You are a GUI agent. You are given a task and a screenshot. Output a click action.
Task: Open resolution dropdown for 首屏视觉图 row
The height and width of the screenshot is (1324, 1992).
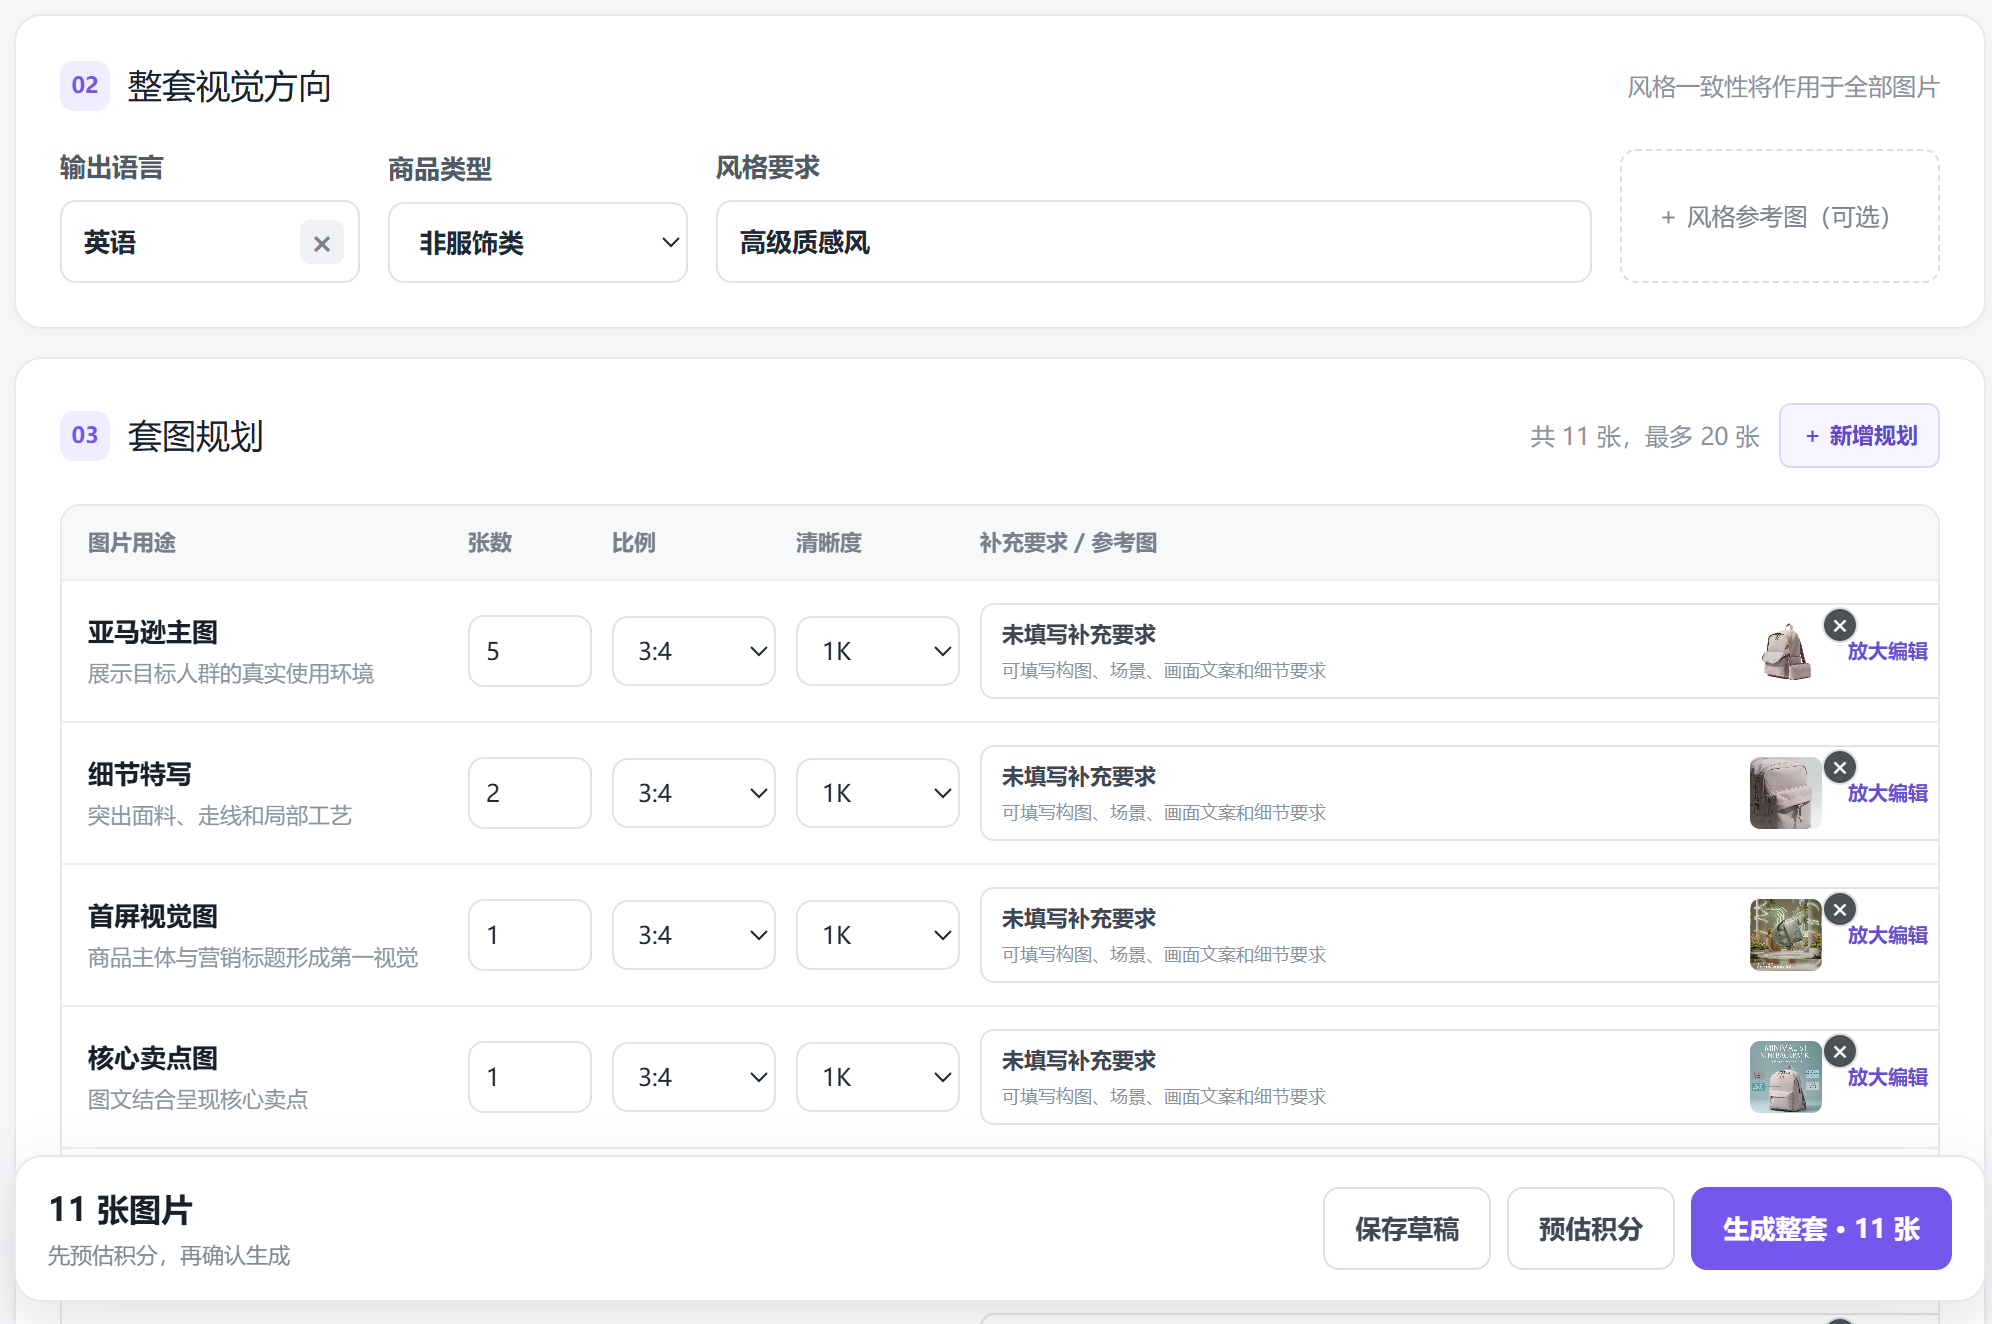click(878, 935)
